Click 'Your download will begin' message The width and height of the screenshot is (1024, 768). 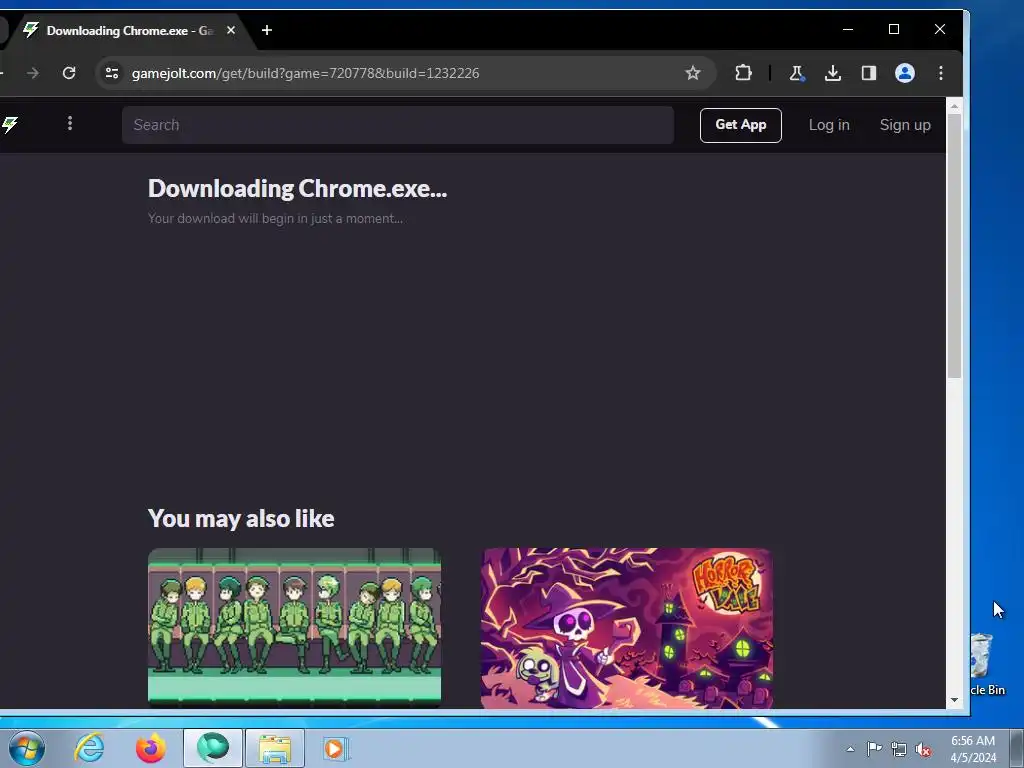click(275, 219)
